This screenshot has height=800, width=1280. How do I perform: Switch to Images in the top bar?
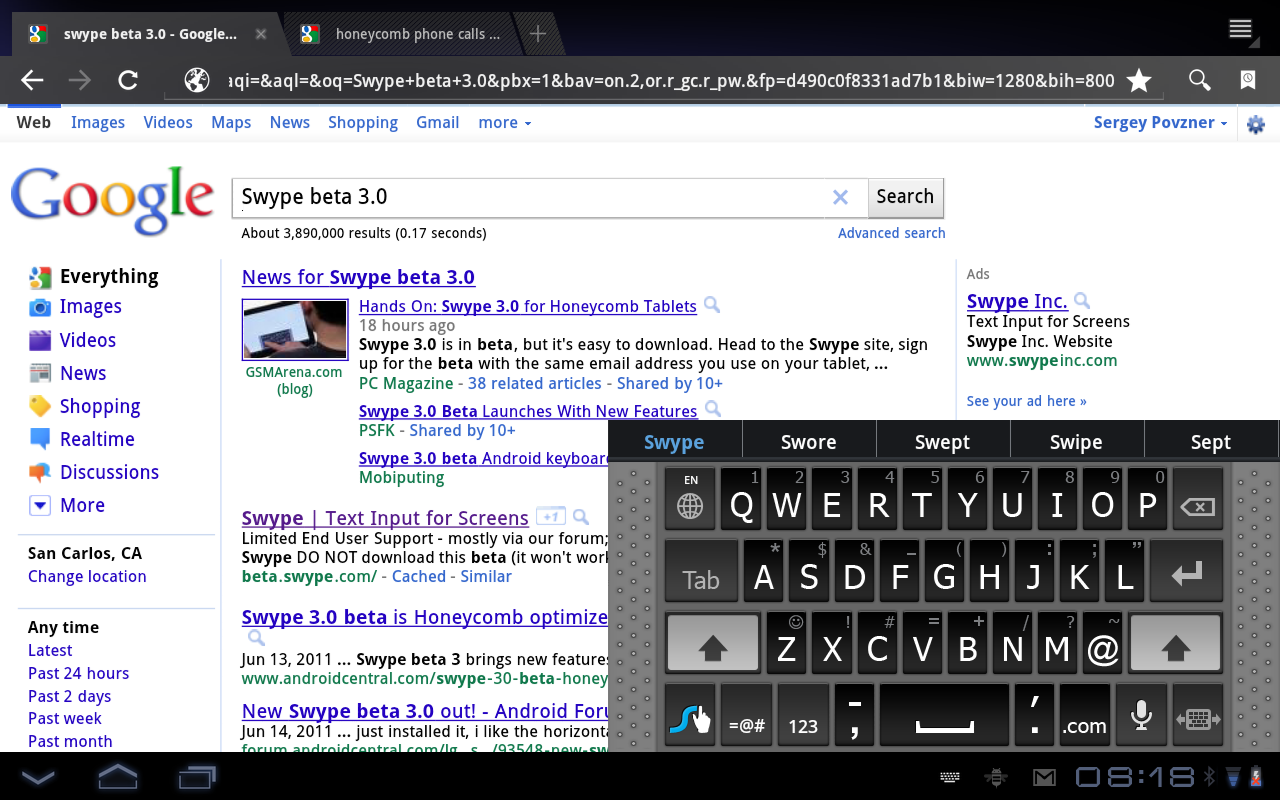[x=98, y=122]
